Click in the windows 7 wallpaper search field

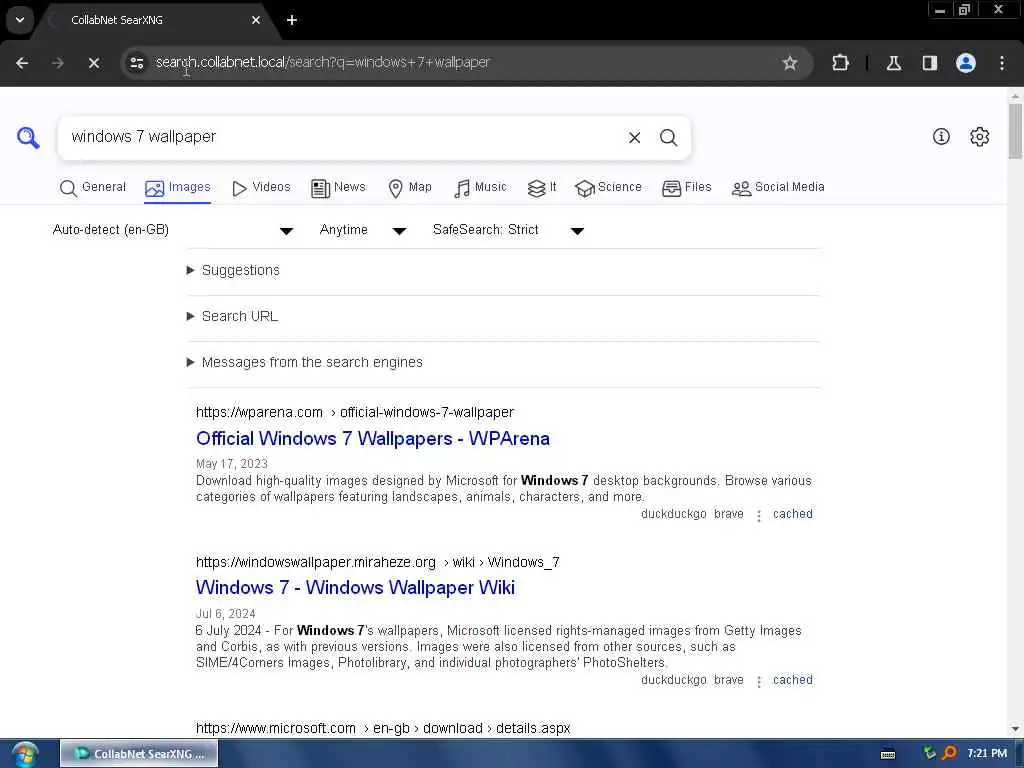point(340,137)
